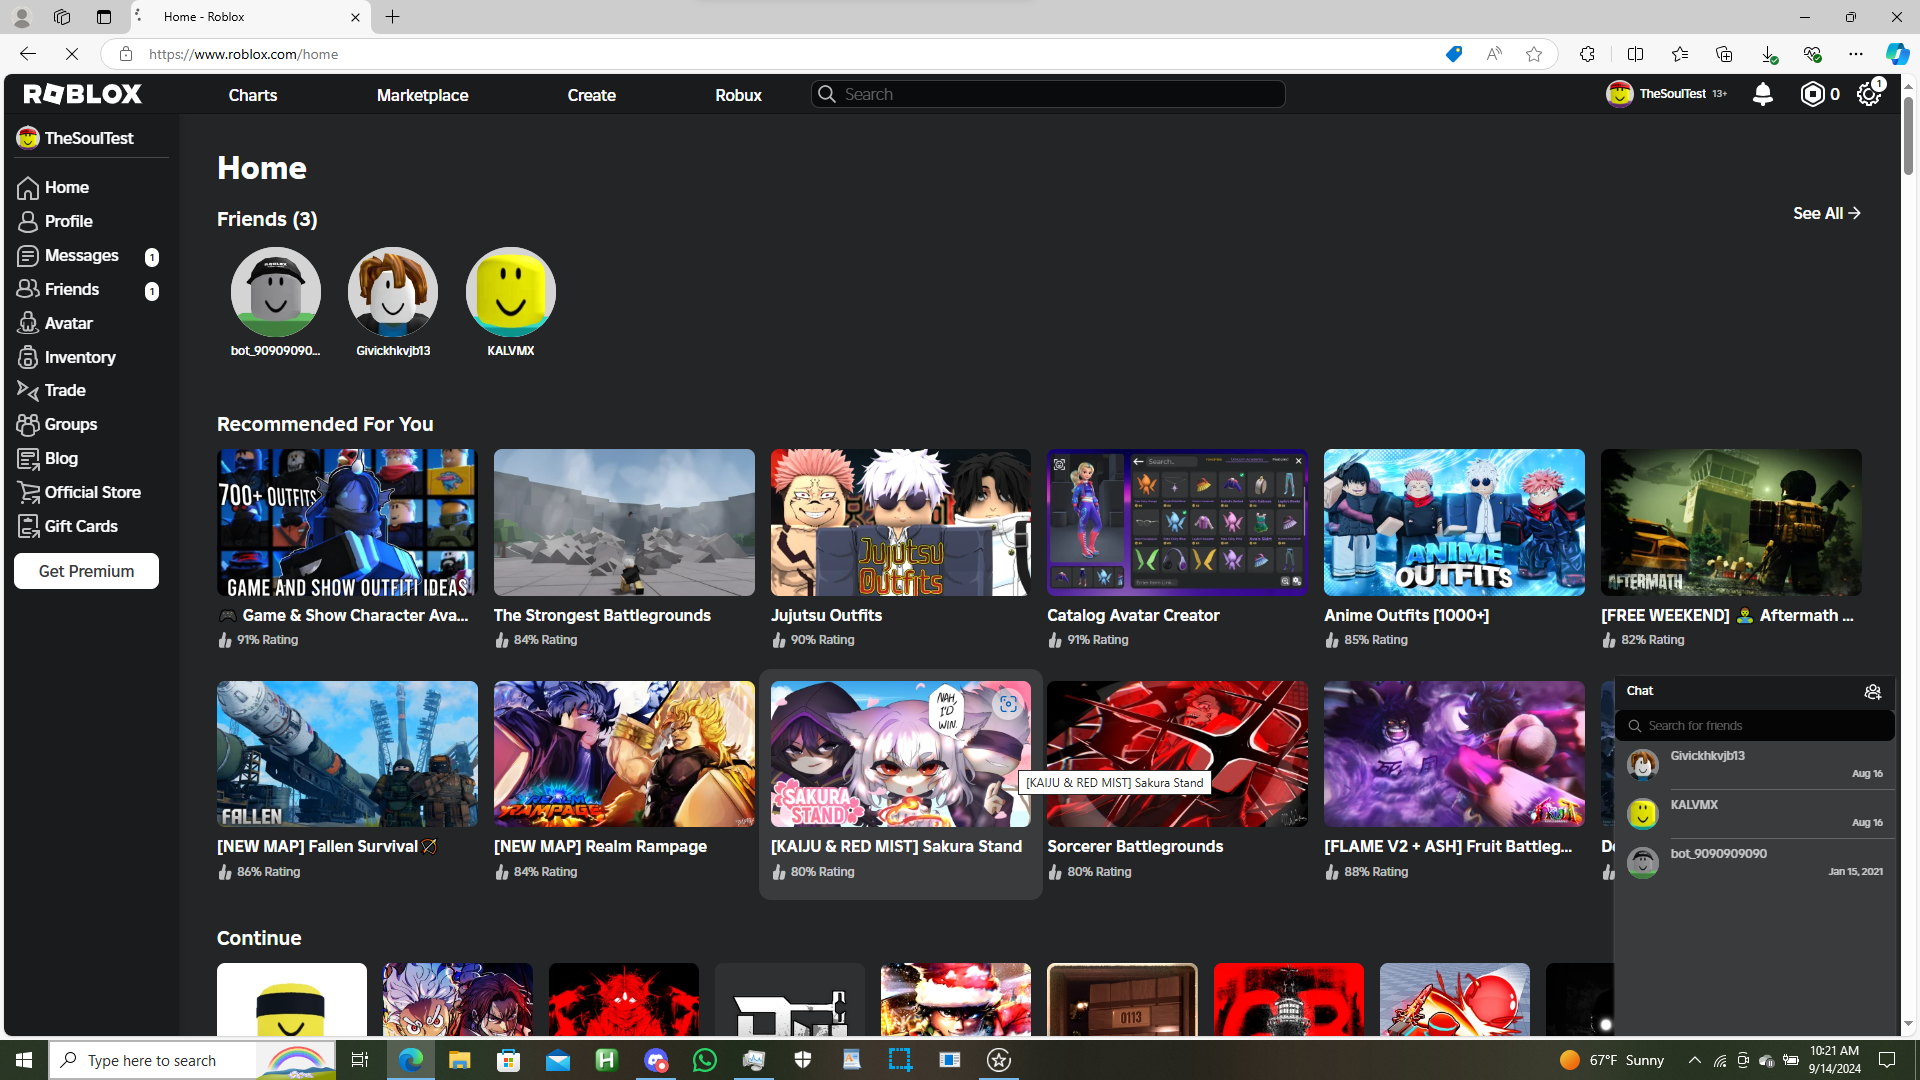Click the Get Premium button

86,571
